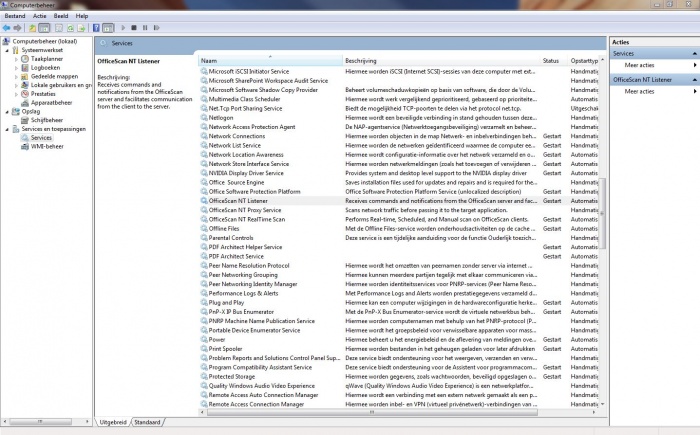Click gear icon of Power service
Viewport: 700px width, 435px height.
[204, 339]
